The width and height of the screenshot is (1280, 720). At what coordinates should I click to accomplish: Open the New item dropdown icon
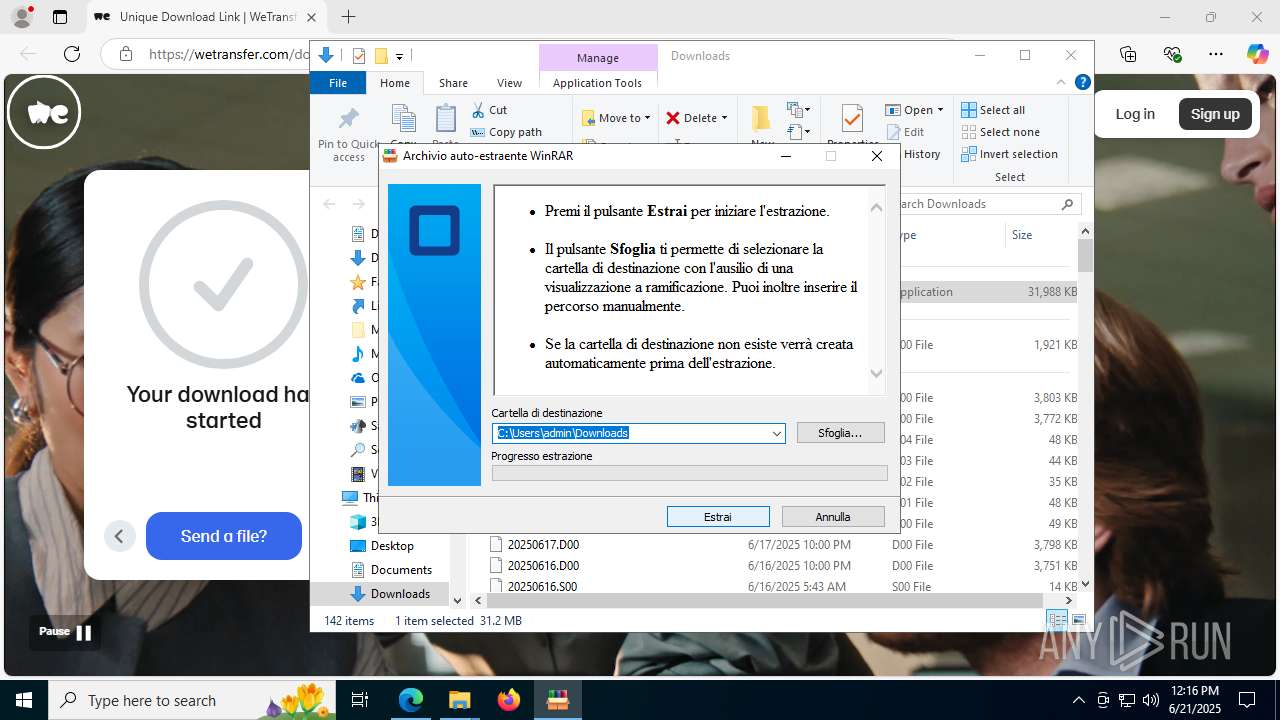pos(798,110)
